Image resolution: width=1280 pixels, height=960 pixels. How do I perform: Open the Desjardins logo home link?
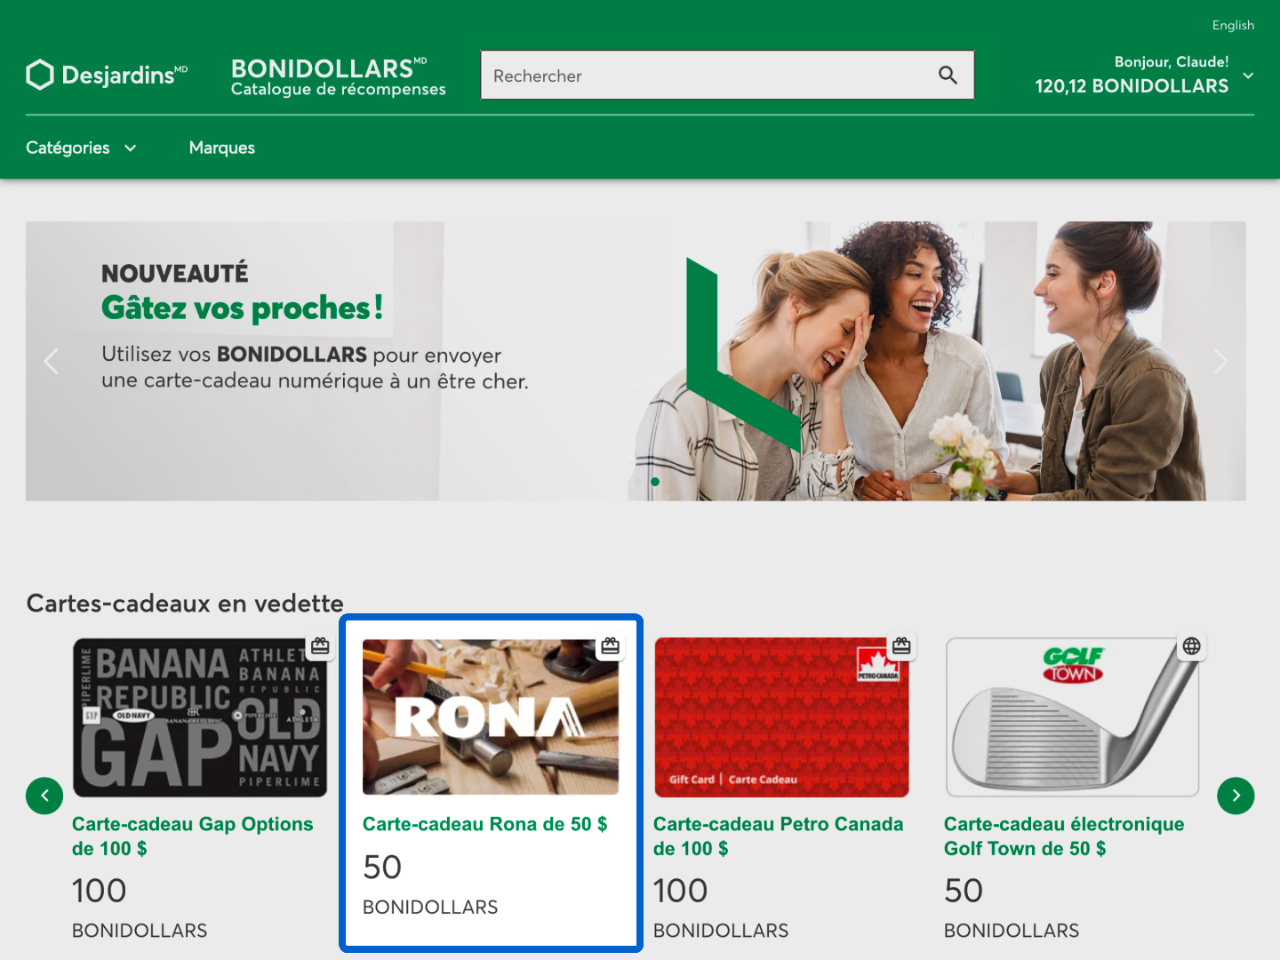(x=107, y=75)
